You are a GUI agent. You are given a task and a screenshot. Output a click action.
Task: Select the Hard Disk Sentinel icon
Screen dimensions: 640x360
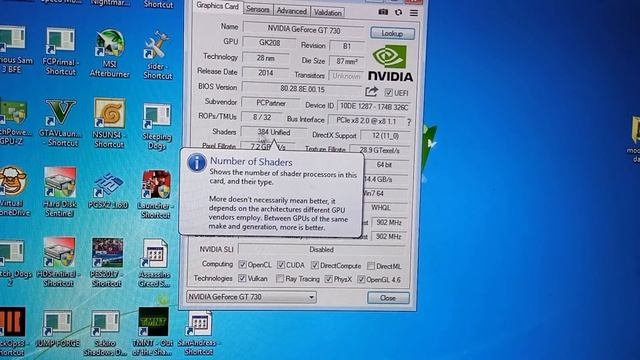pos(60,191)
